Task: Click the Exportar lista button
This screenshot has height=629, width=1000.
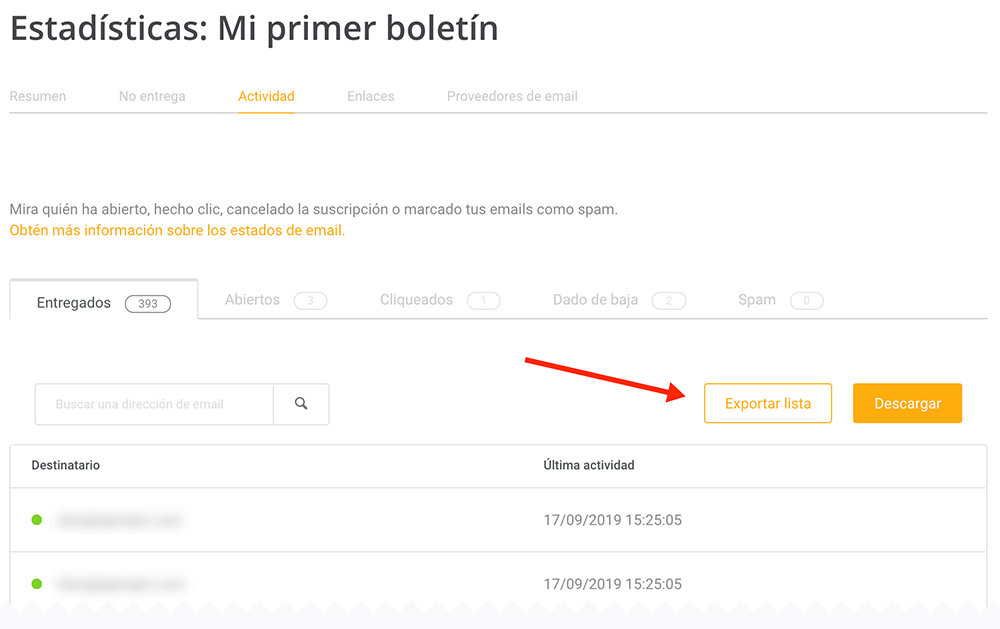Action: 768,403
